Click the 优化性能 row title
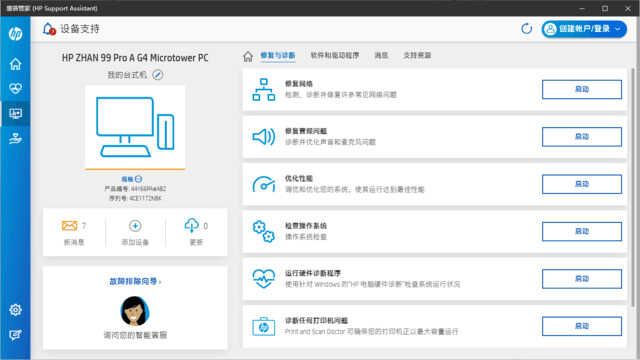The height and width of the screenshot is (360, 640). [299, 178]
